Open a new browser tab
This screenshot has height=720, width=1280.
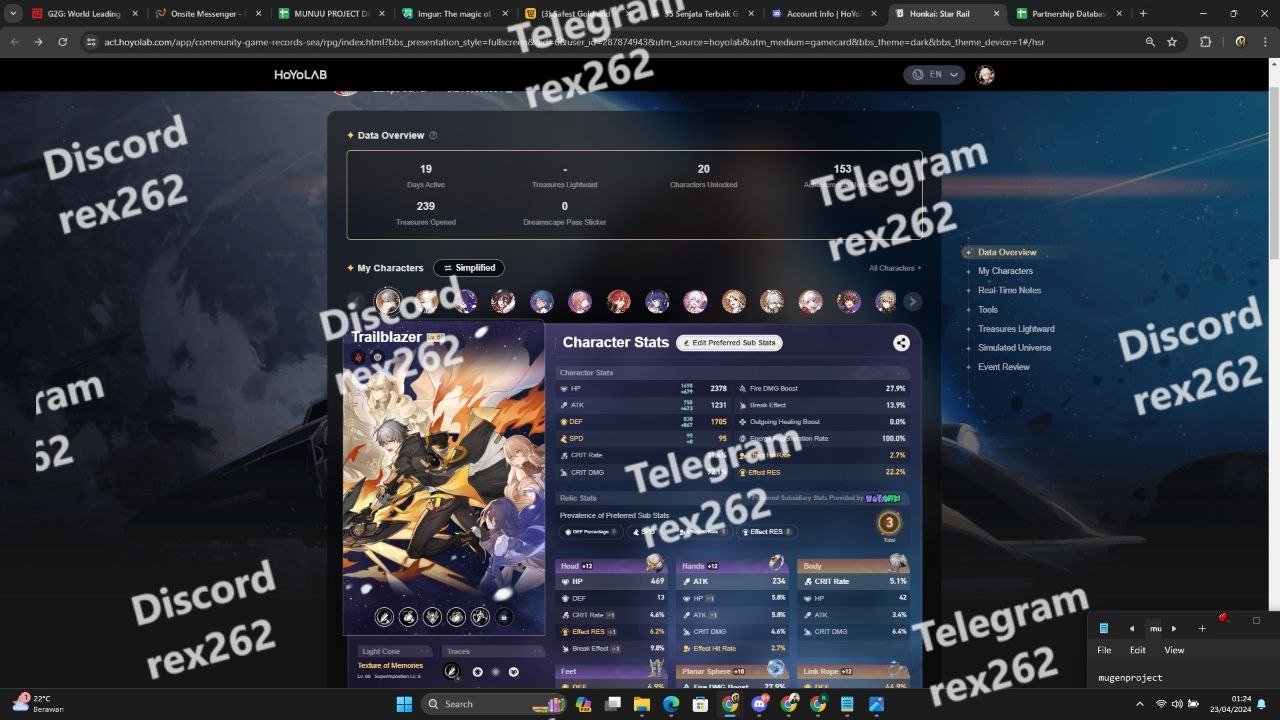[1143, 14]
